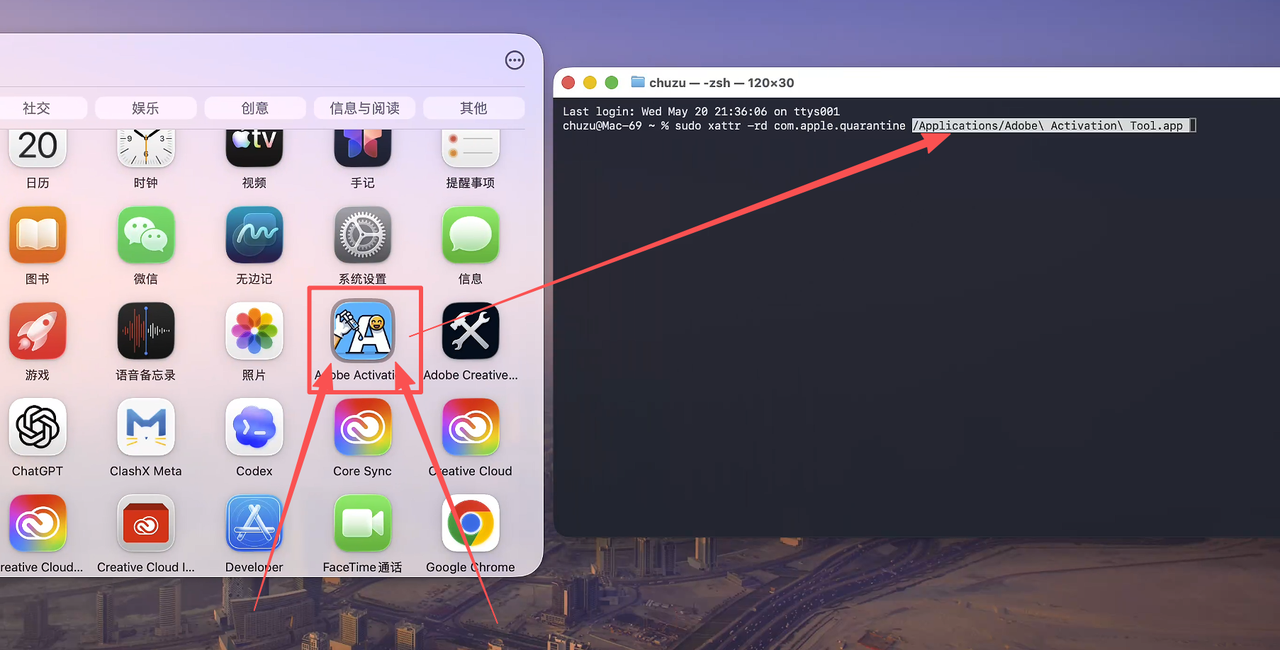Open the Games (游戏) rocket icon
The width and height of the screenshot is (1280, 650).
click(38, 331)
